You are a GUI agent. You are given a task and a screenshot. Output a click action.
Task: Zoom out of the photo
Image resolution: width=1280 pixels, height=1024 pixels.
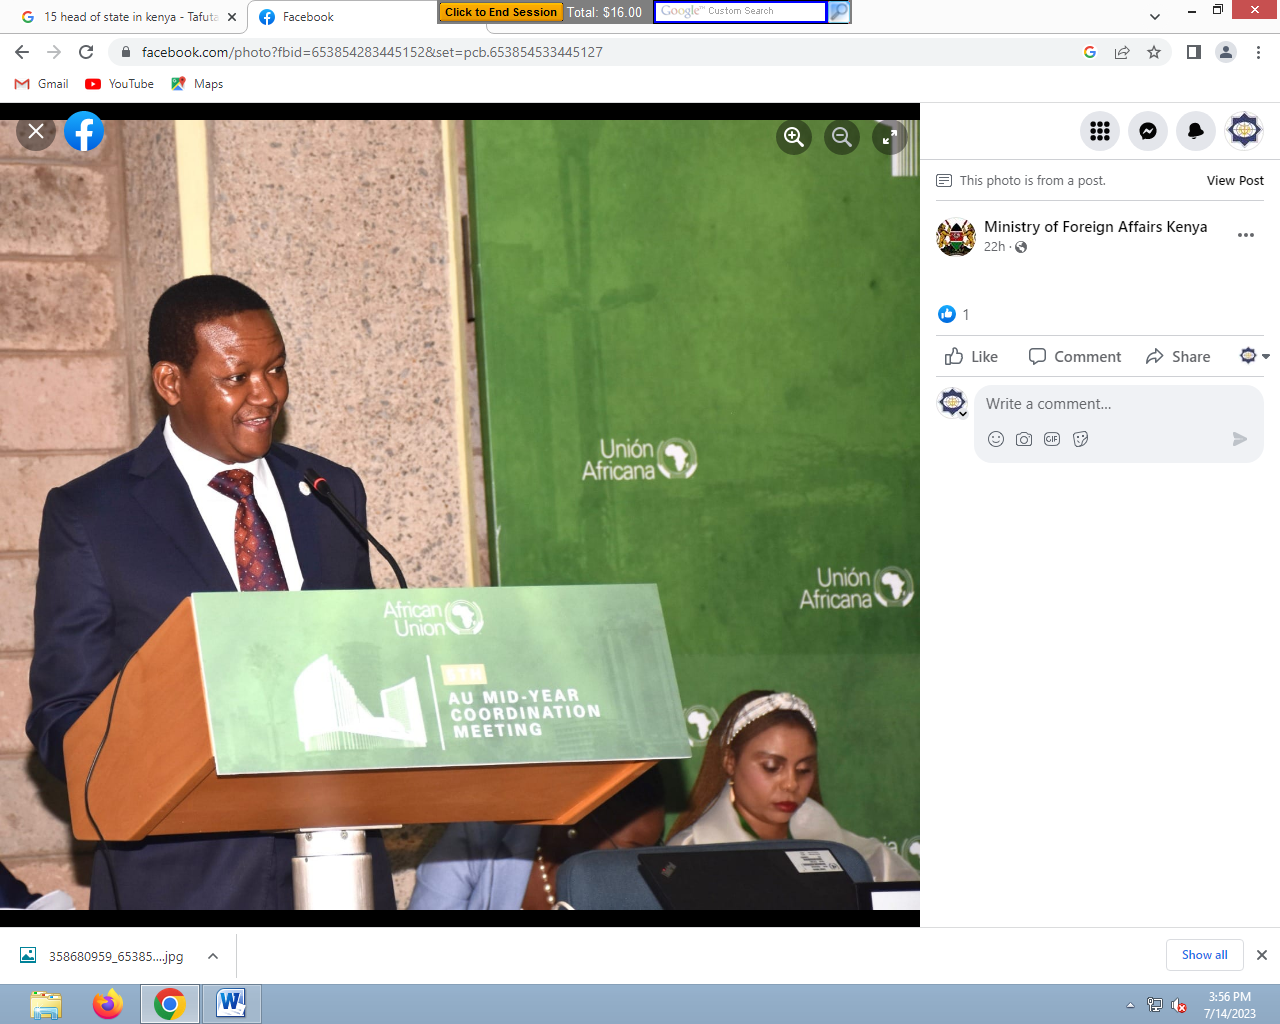[842, 137]
